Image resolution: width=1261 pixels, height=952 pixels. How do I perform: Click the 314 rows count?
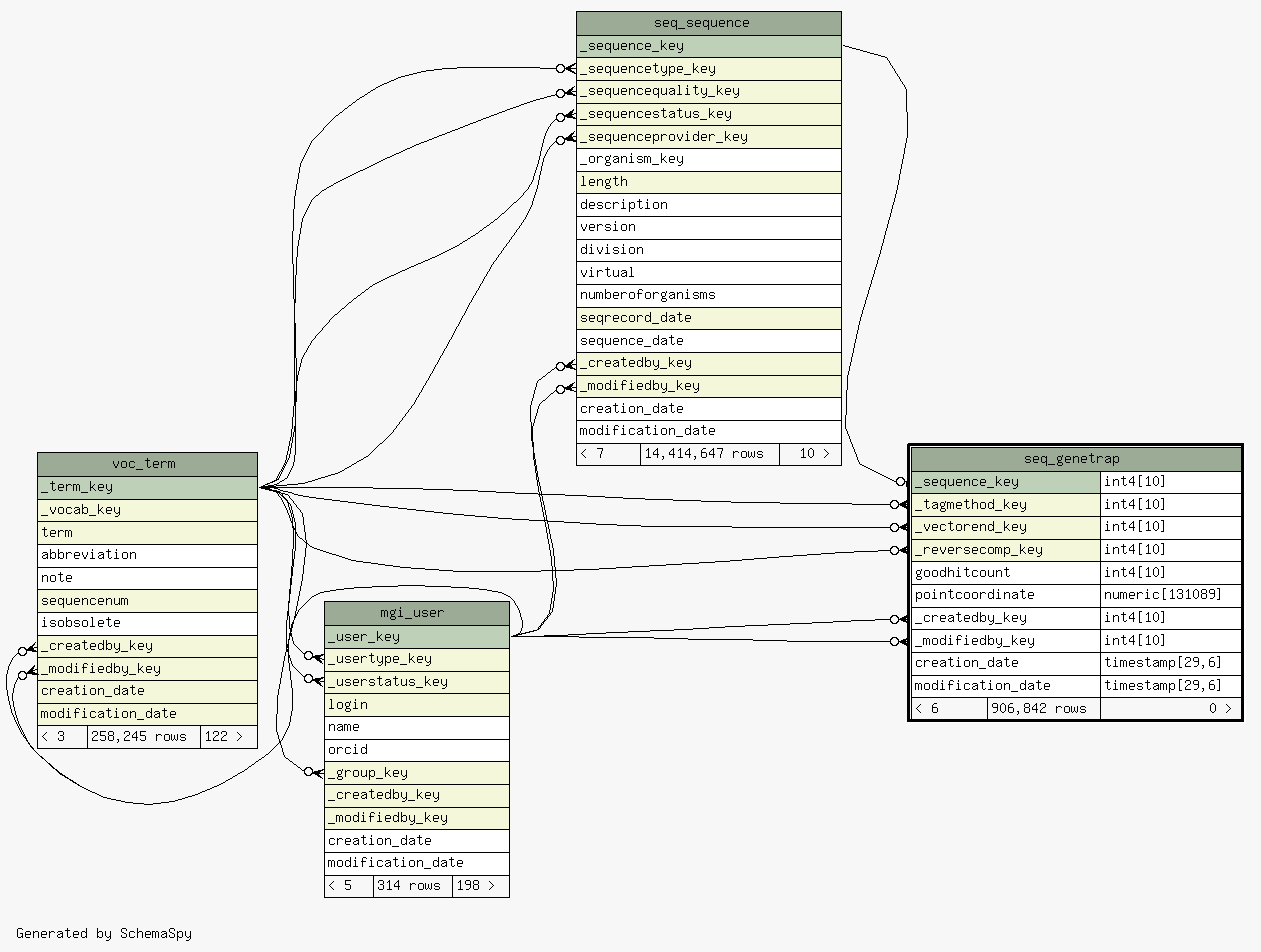pyautogui.click(x=413, y=886)
